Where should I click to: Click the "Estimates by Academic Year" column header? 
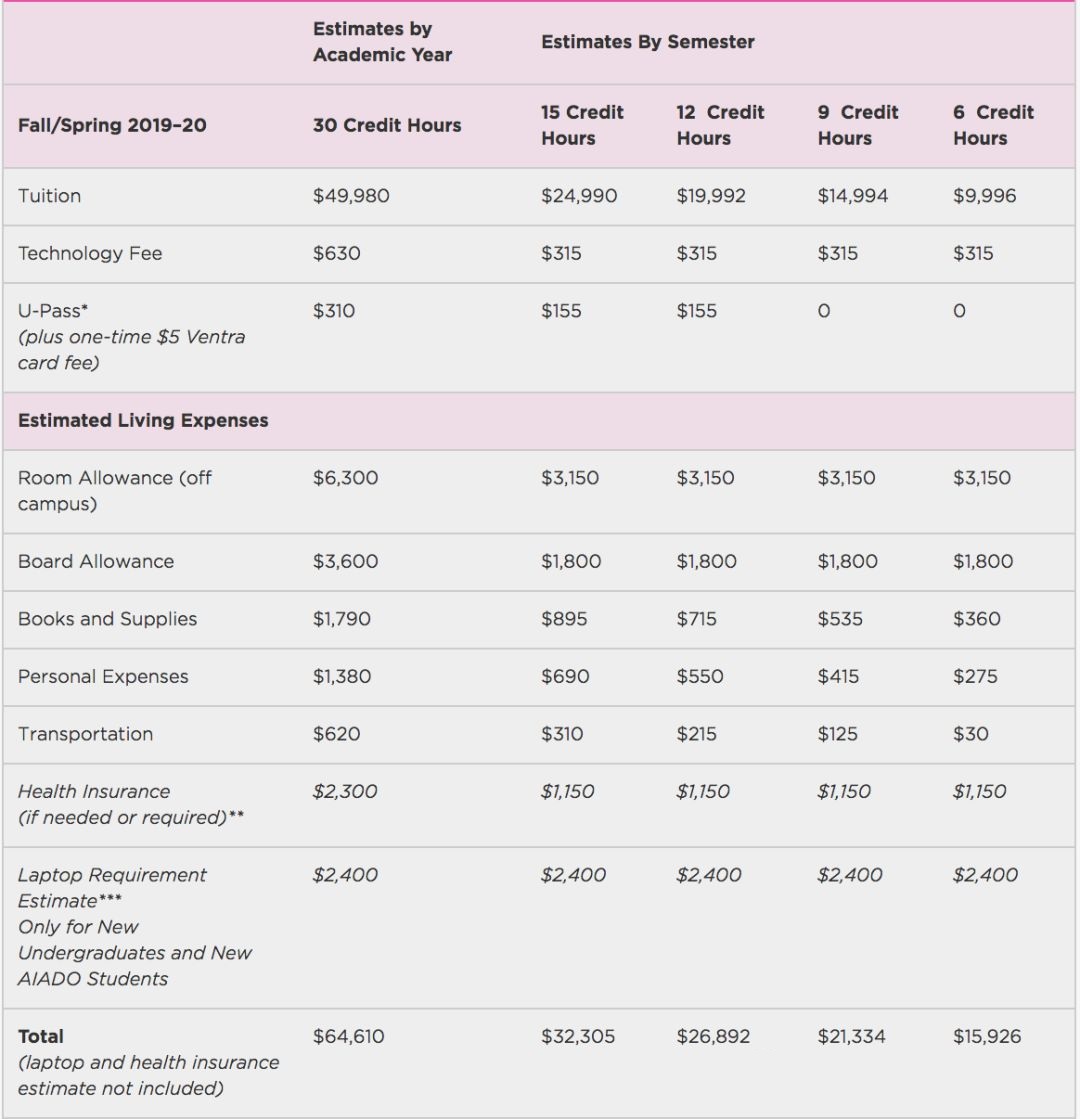382,42
